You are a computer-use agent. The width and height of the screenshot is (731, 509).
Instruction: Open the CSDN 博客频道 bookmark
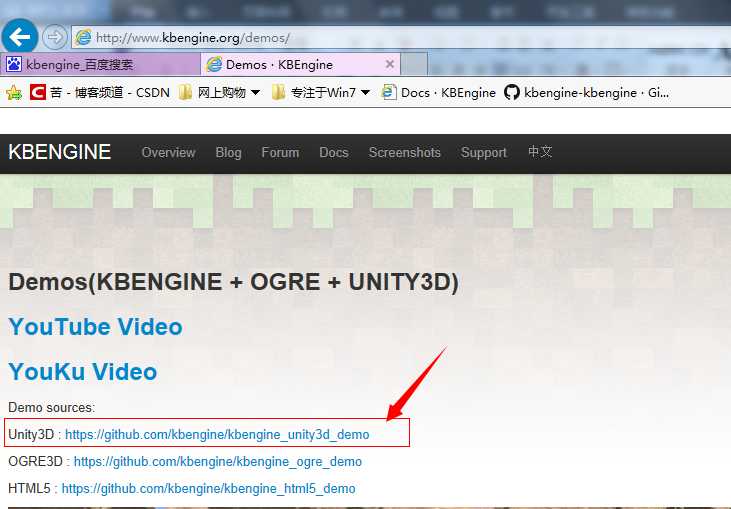100,92
